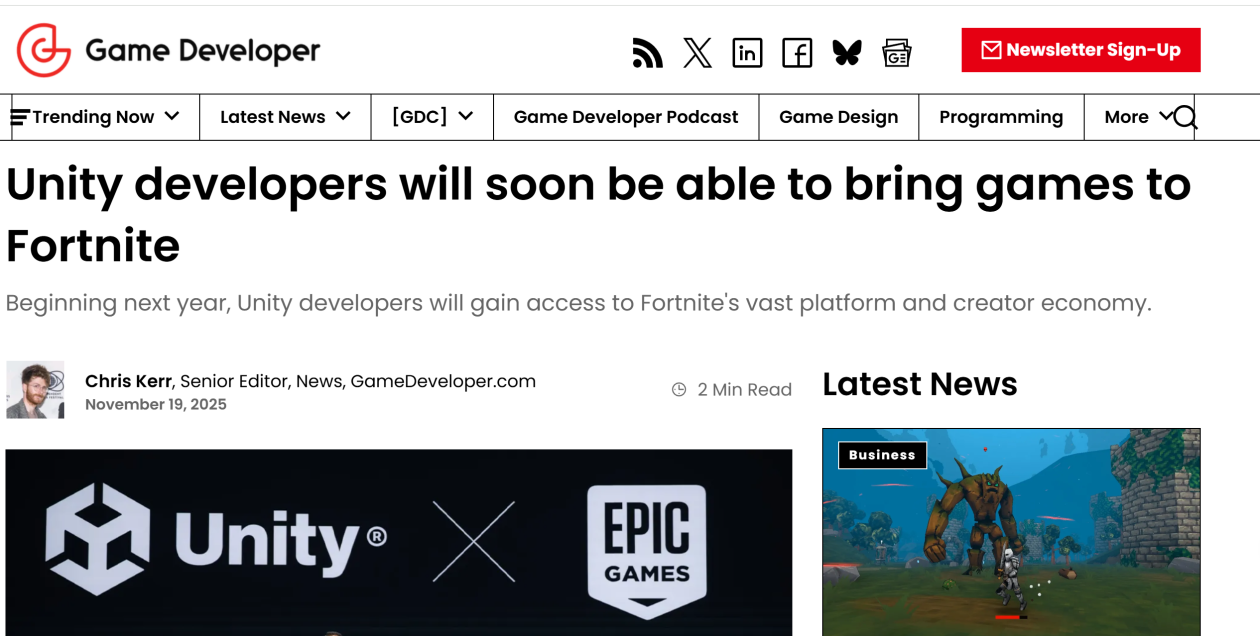Screen dimensions: 1260x636
Task: Go to the Game Developer Podcast section
Action: 626,117
